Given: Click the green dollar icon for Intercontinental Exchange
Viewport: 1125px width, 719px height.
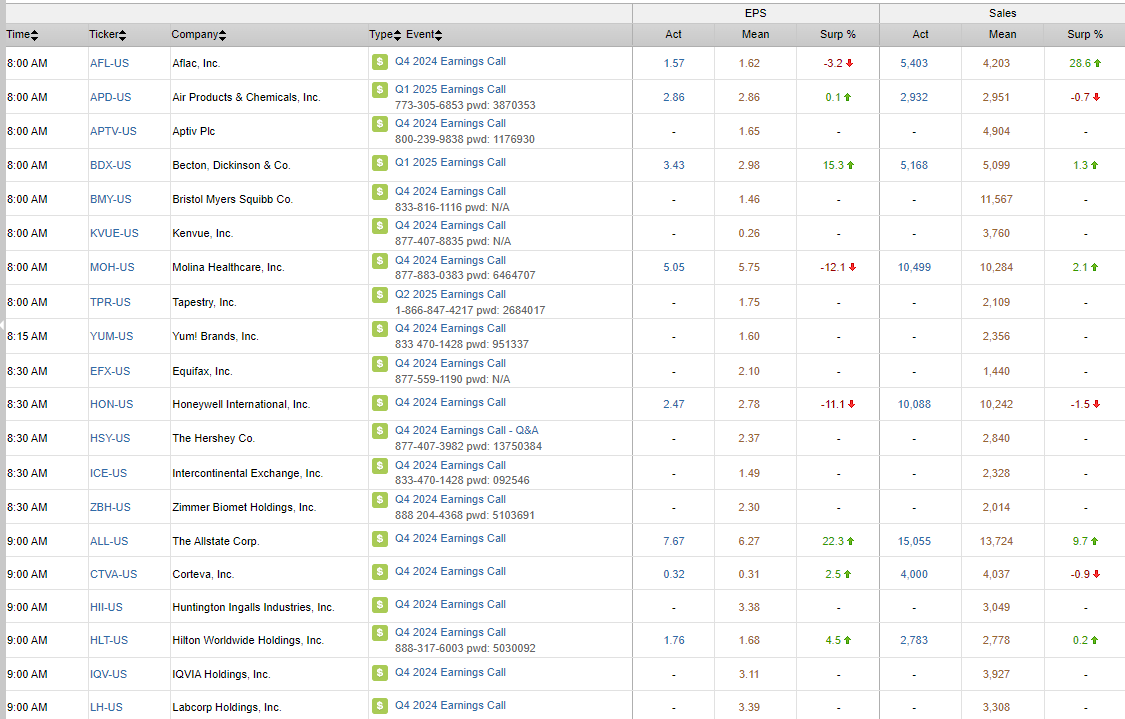Looking at the screenshot, I should point(380,466).
